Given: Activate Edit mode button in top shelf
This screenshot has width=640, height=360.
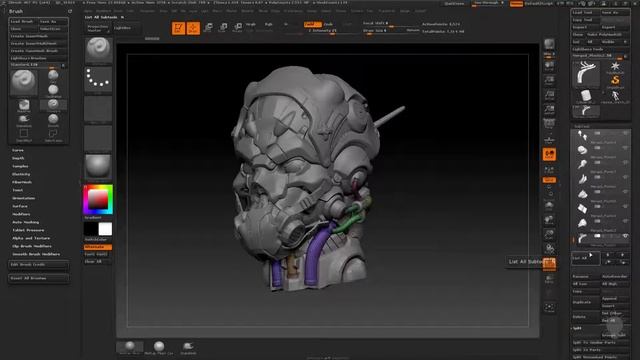Looking at the screenshot, I should pos(178,28).
